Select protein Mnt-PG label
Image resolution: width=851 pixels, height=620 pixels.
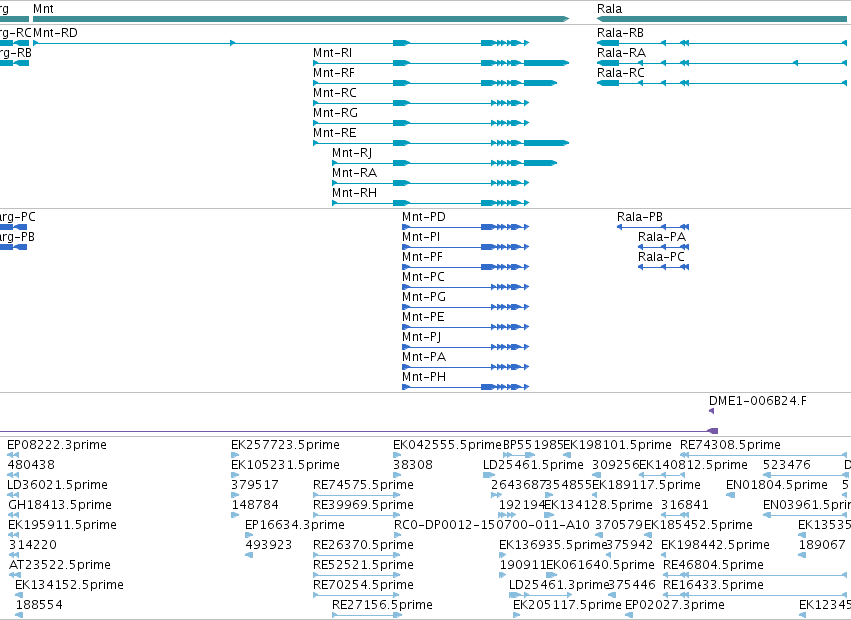click(424, 297)
